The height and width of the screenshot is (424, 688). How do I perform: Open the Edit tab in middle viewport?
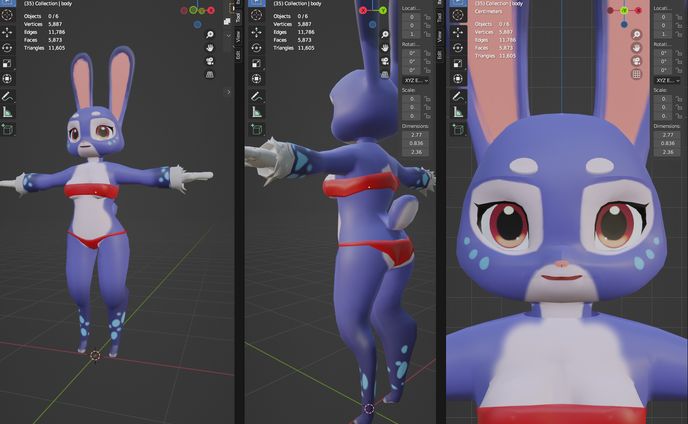(x=439, y=55)
